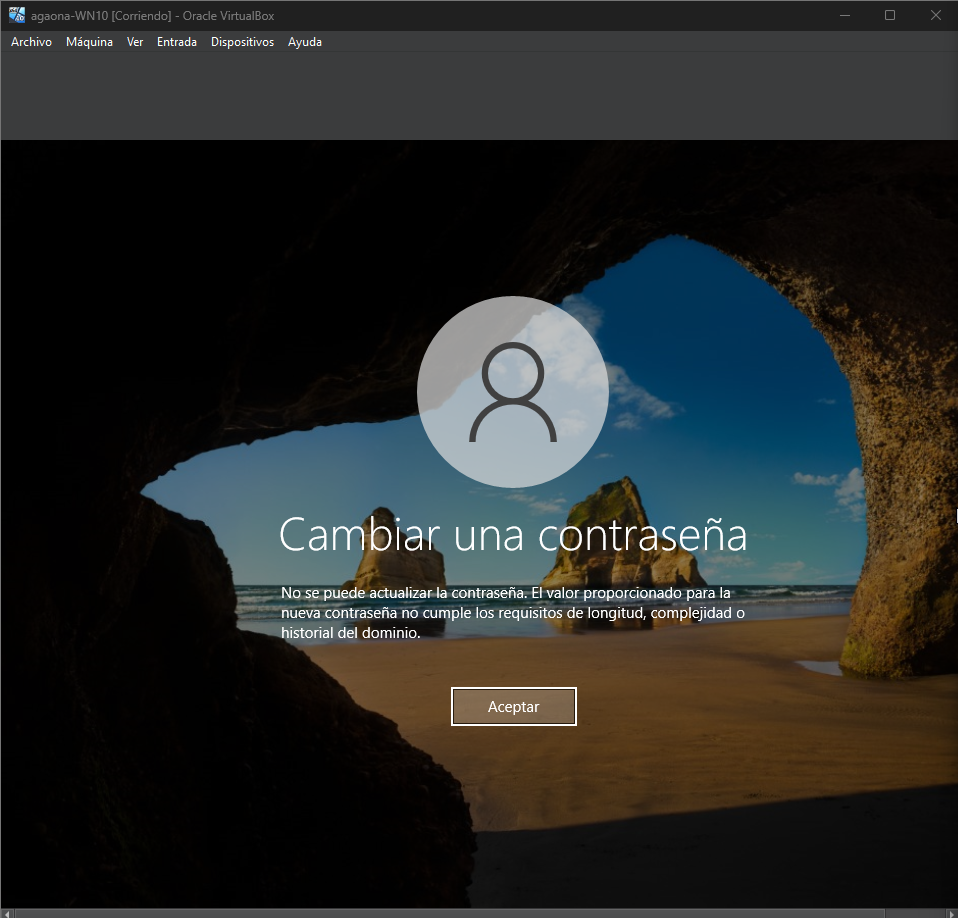
Task: Click the Aceptar button
Action: tap(513, 706)
